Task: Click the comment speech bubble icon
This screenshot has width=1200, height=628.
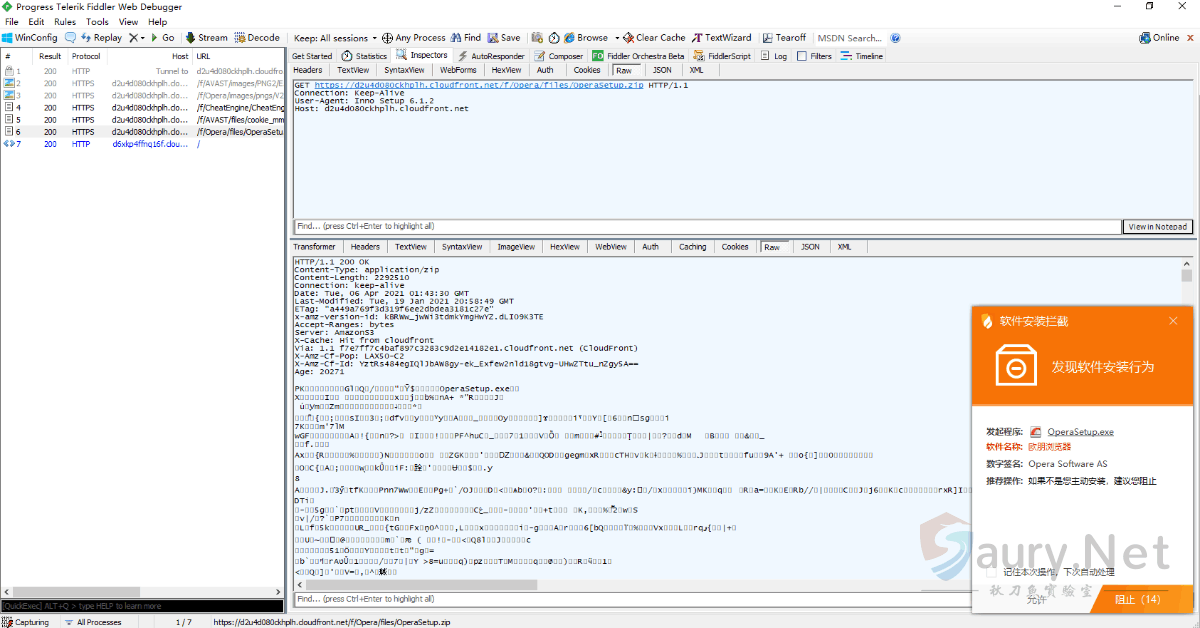Action: click(x=72, y=38)
